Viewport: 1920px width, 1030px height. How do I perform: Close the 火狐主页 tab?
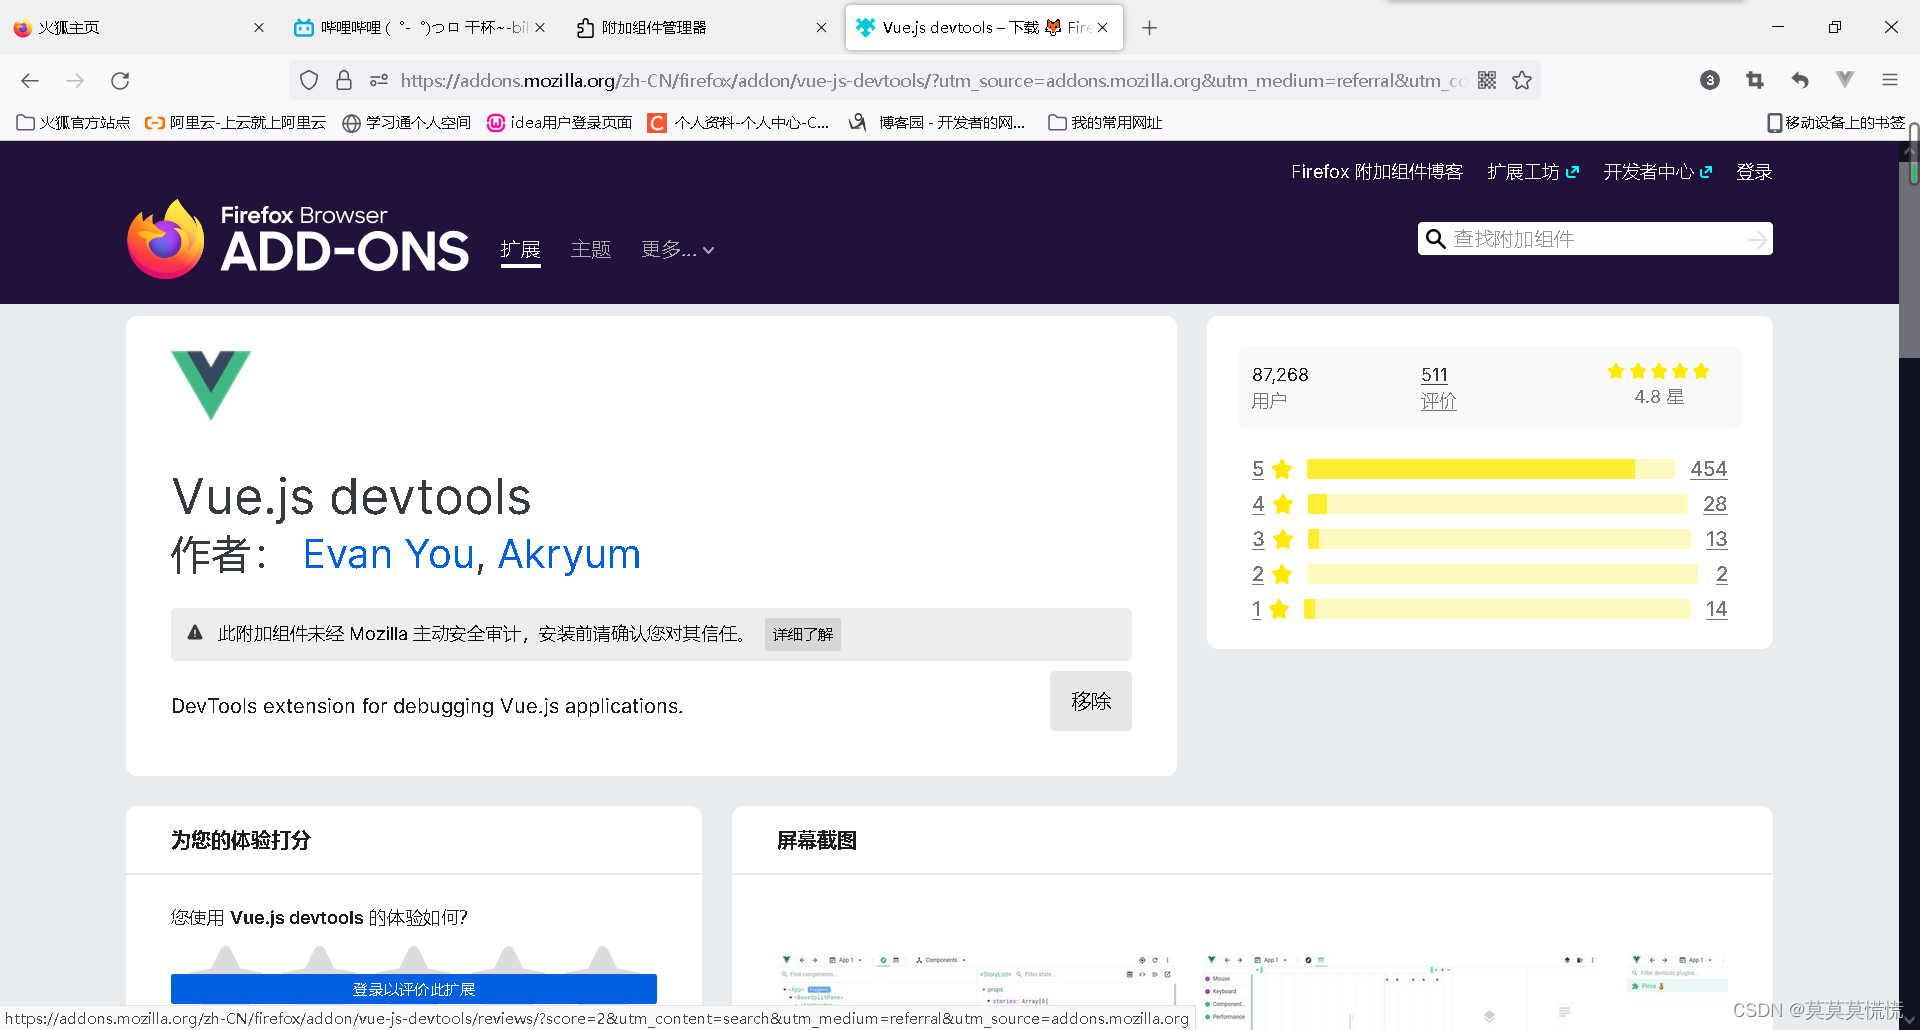[259, 28]
